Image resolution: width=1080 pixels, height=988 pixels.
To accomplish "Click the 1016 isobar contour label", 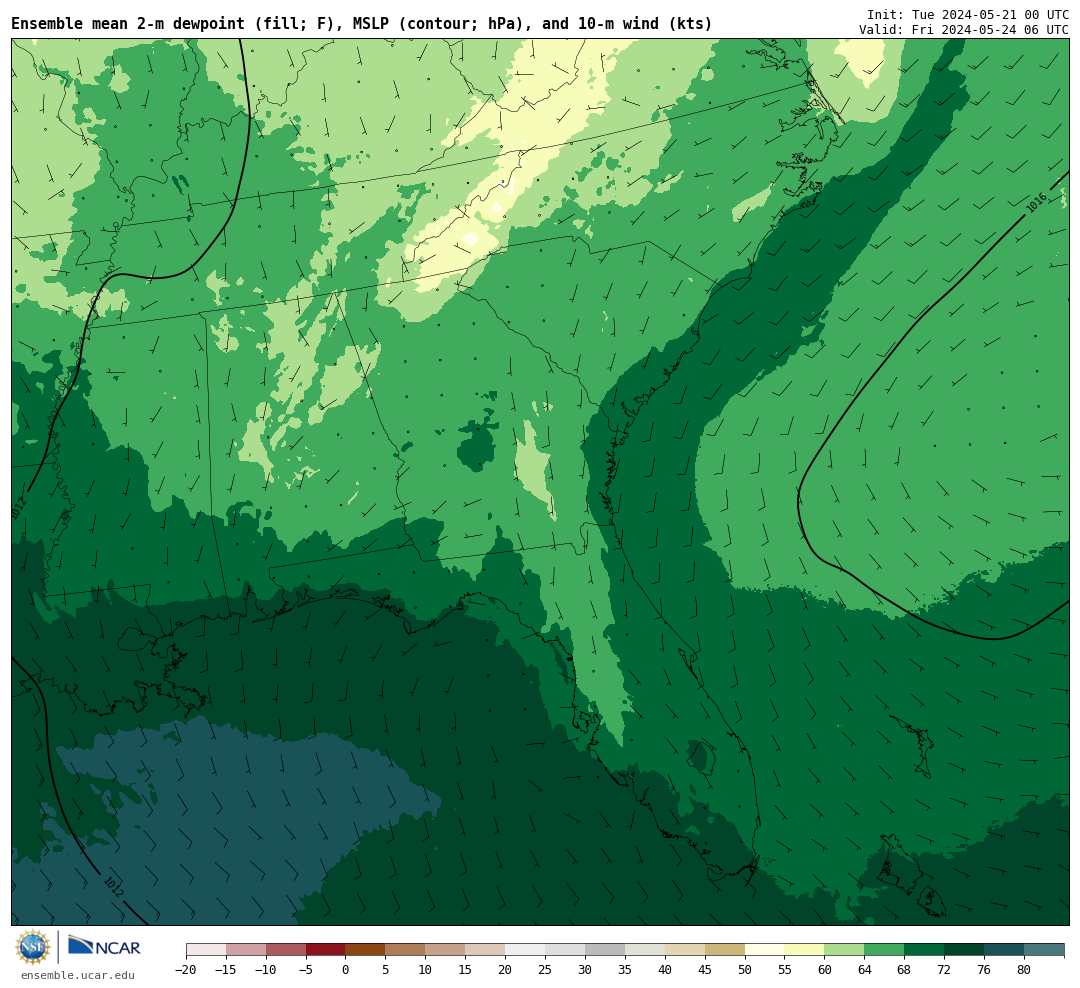I will [x=1035, y=203].
